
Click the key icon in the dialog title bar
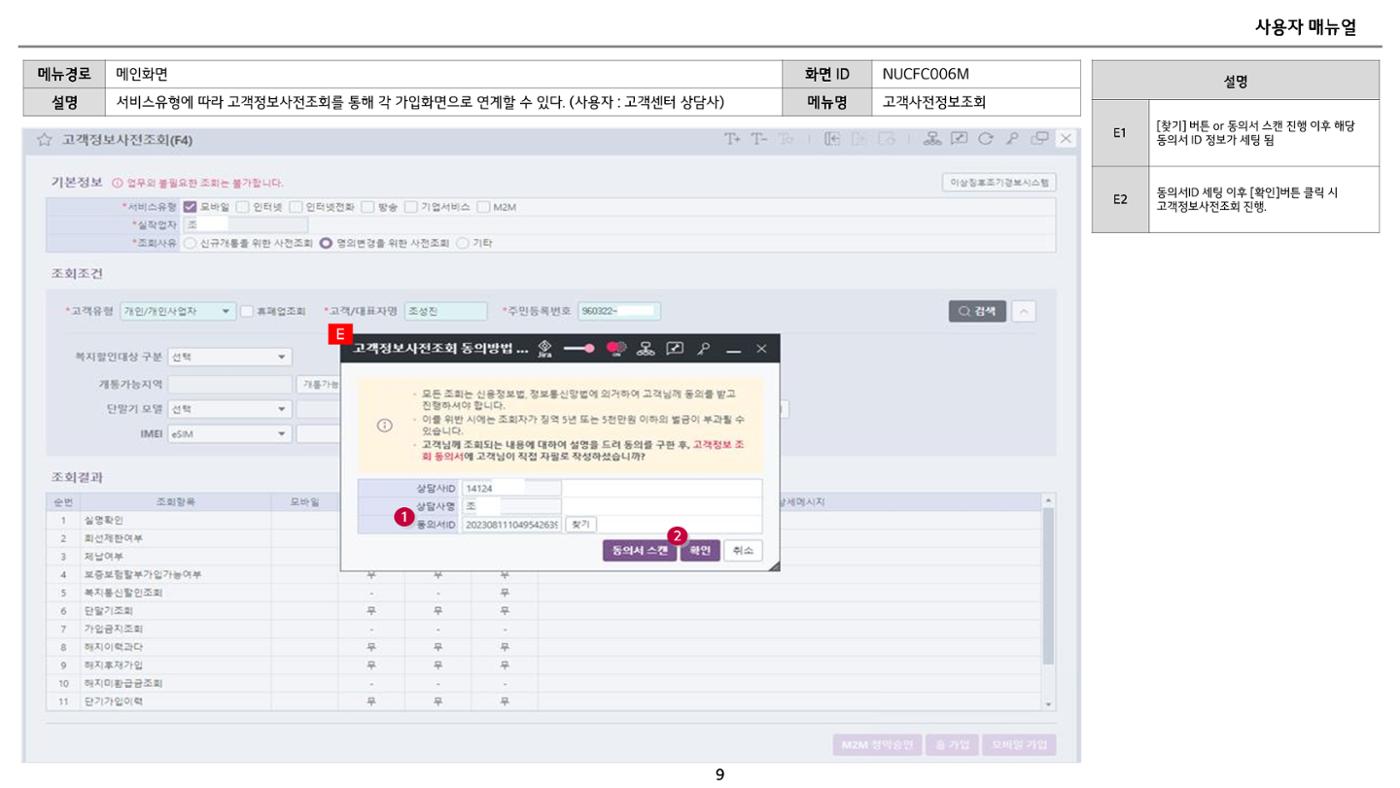pos(704,347)
